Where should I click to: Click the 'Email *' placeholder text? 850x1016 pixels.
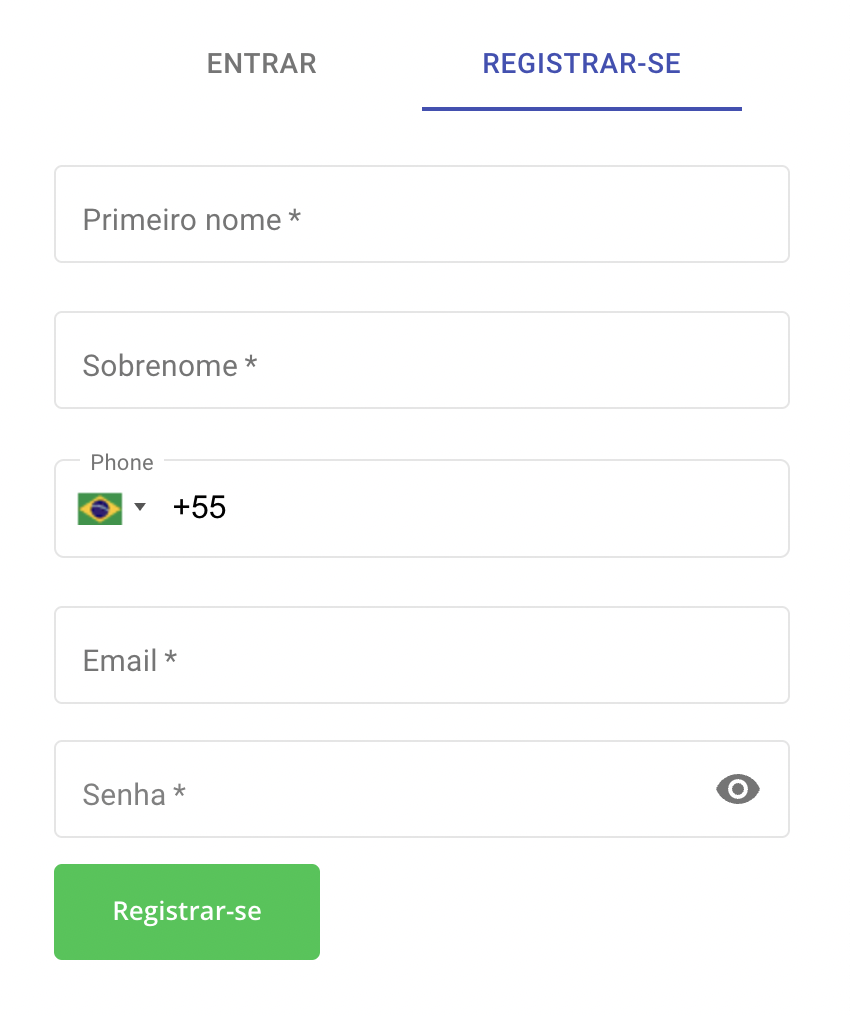129,660
